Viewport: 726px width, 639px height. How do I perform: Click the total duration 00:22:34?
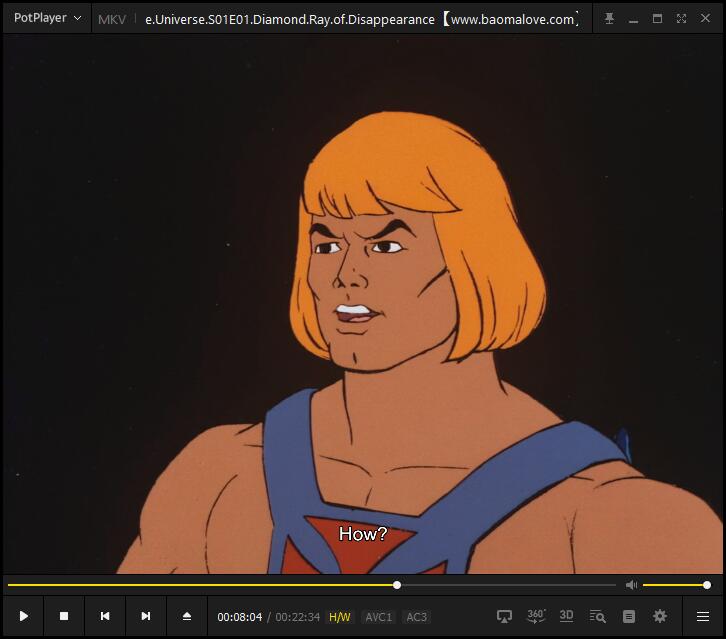tap(297, 617)
